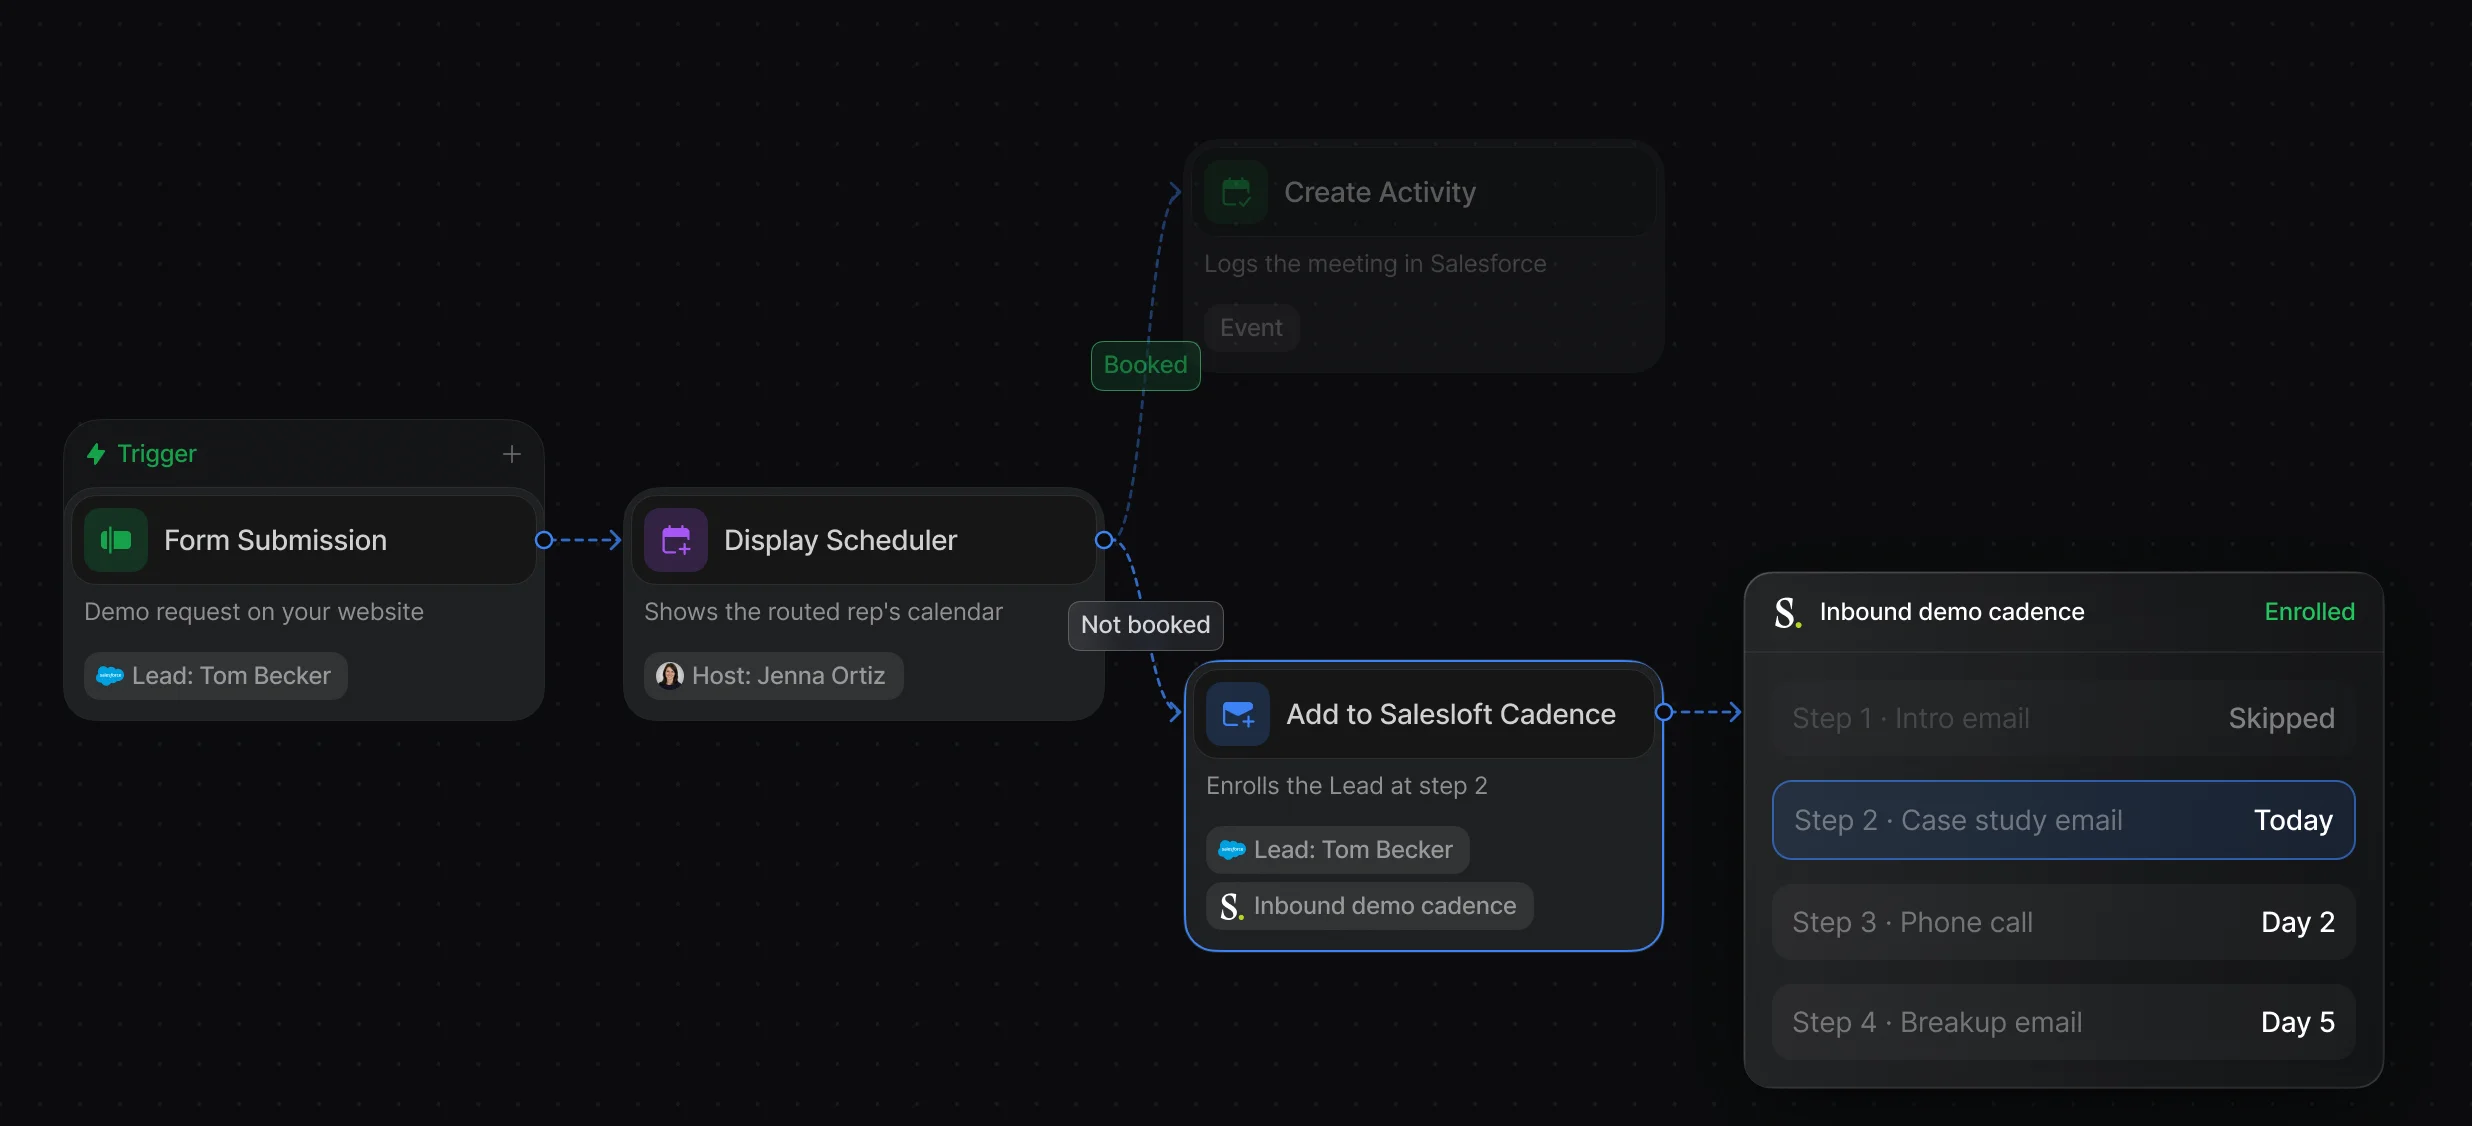2472x1126 pixels.
Task: Click Add to Salesloft Cadence output connector
Action: (1664, 712)
